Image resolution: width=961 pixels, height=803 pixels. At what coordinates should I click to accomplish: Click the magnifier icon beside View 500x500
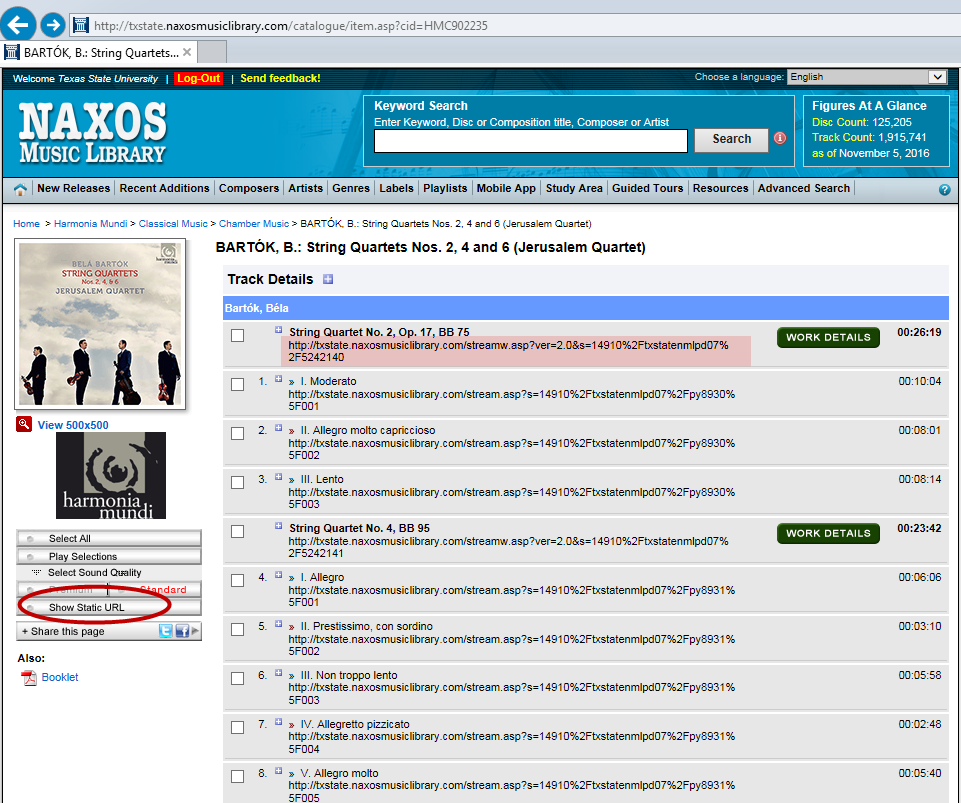pos(24,424)
